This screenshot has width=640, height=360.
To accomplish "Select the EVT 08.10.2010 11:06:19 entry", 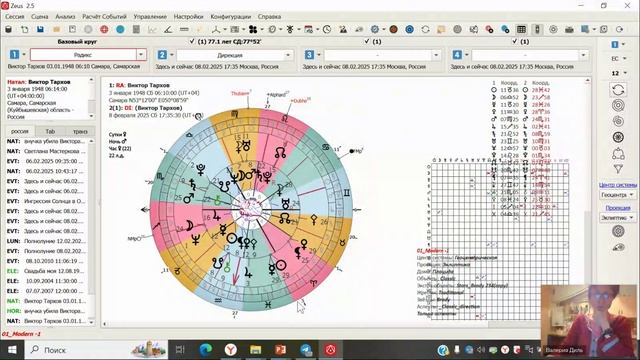I will pyautogui.click(x=47, y=261).
